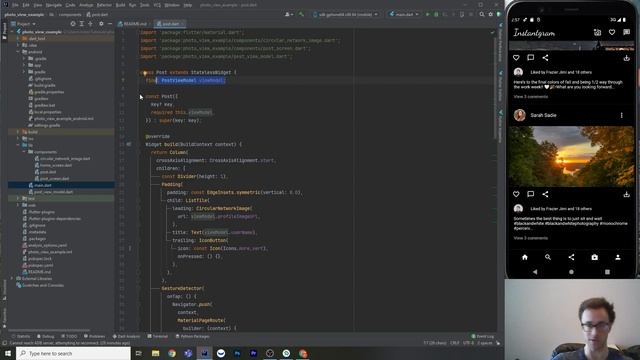This screenshot has width=640, height=360.
Task: Click Project panel horizontal scrollbar
Action: [49, 330]
